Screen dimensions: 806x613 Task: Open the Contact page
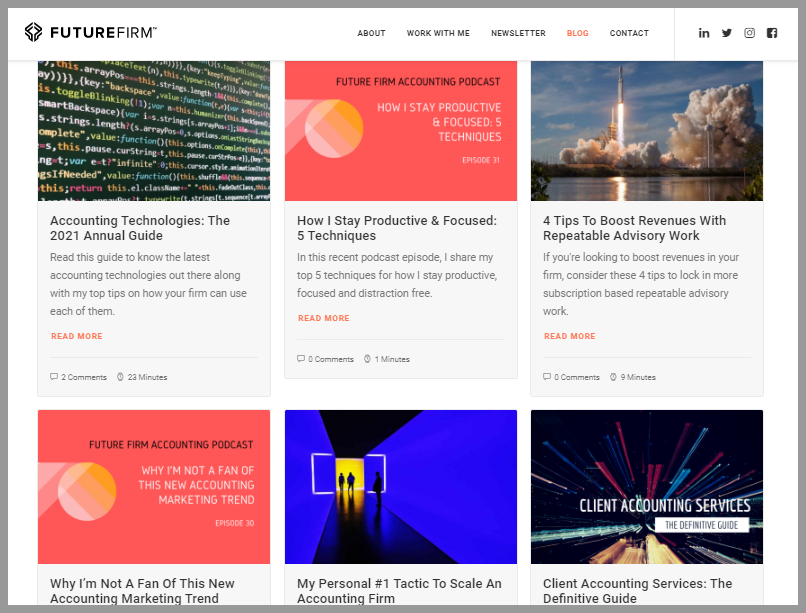[629, 33]
